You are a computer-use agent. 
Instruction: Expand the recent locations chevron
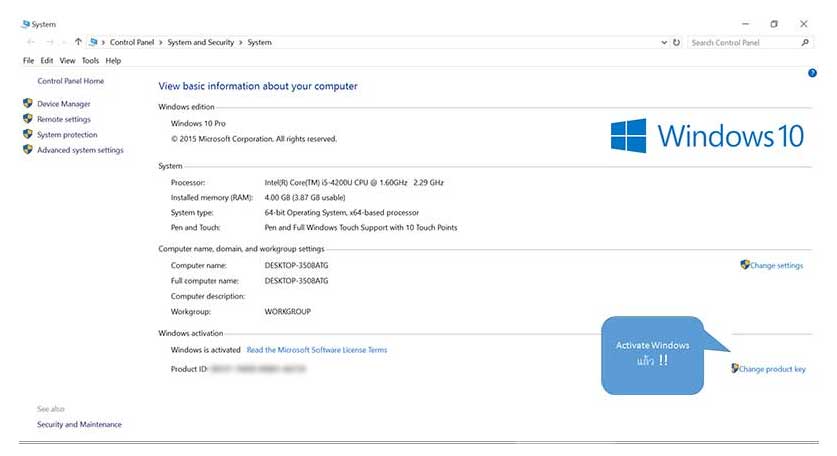click(64, 42)
